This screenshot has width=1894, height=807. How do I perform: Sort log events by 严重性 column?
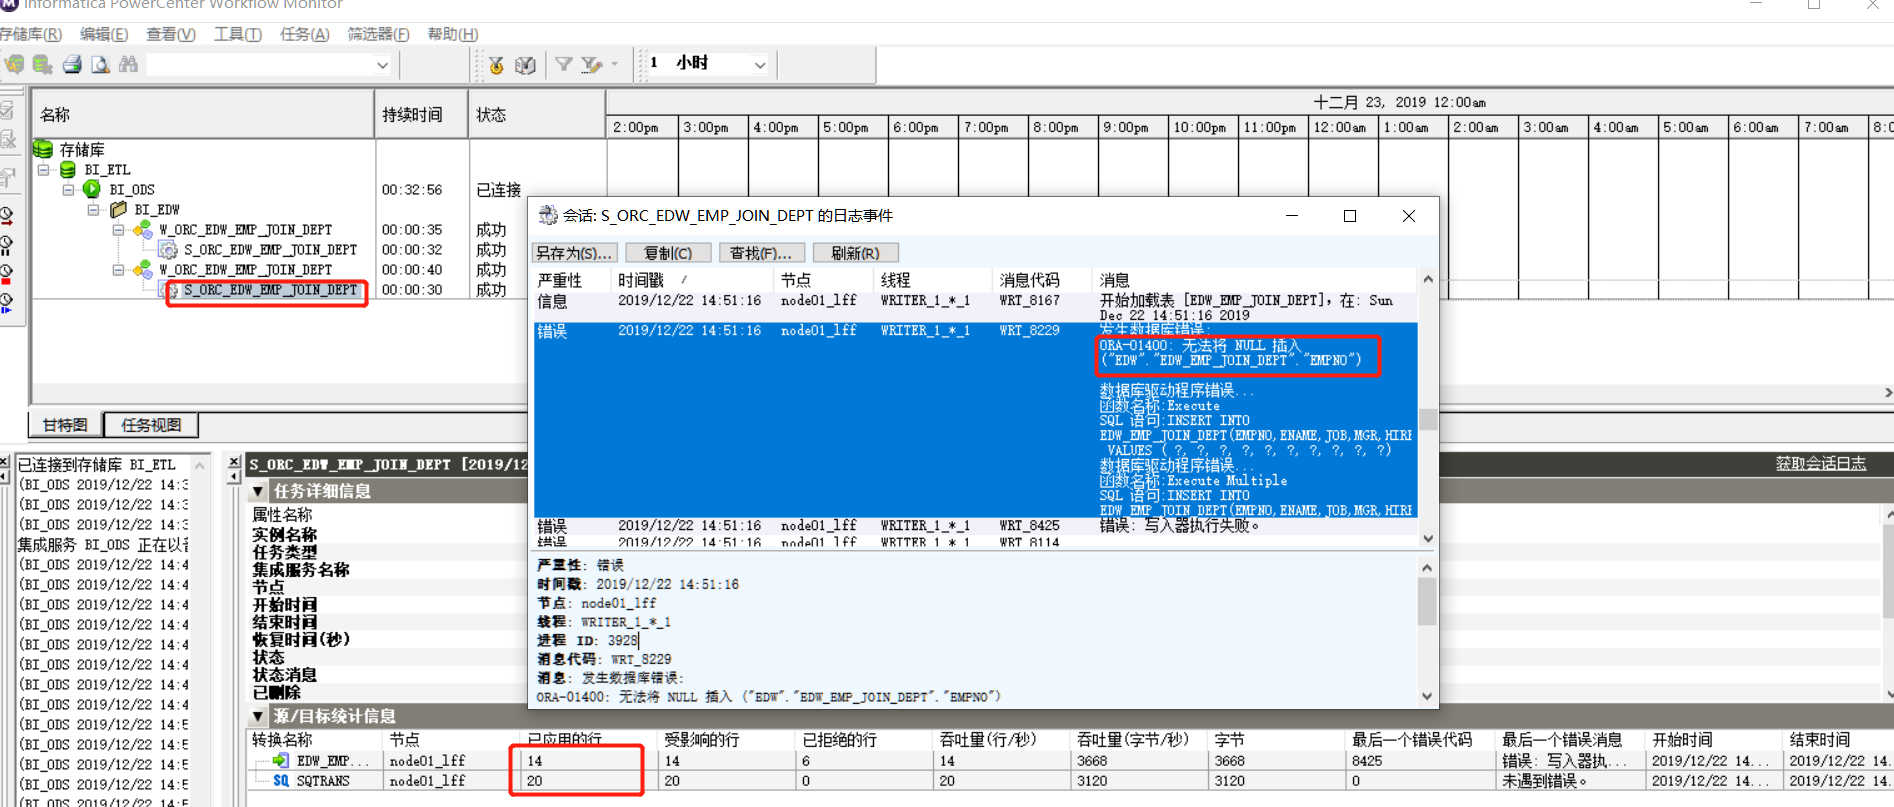574,280
